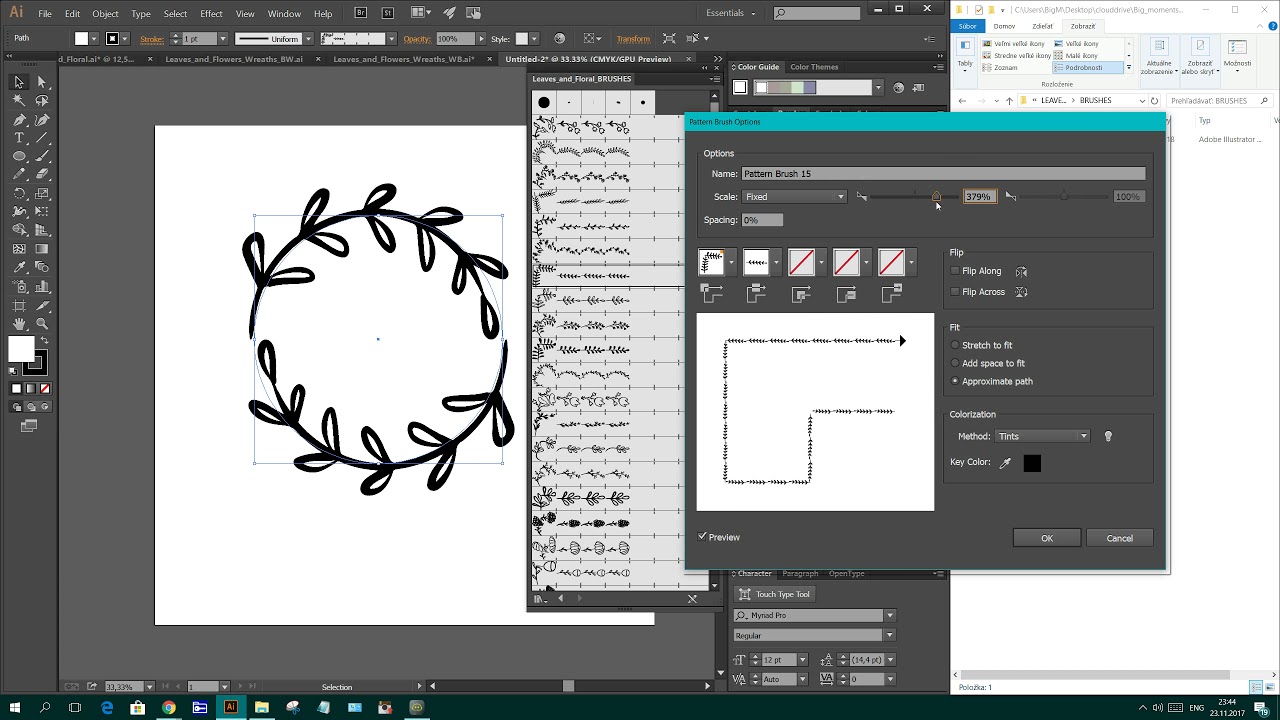This screenshot has width=1280, height=720.
Task: Select the Type tool
Action: coord(19,138)
